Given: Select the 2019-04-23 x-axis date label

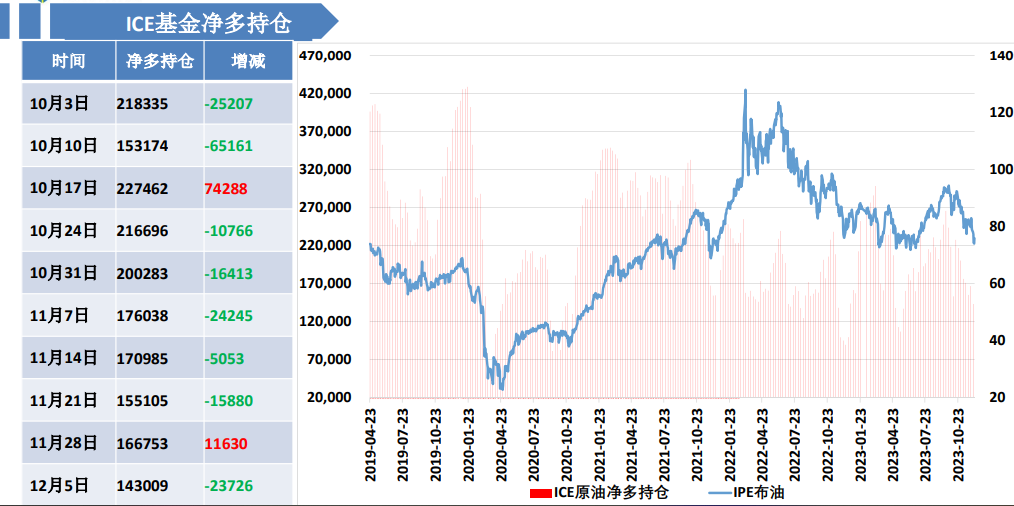Looking at the screenshot, I should pos(370,444).
